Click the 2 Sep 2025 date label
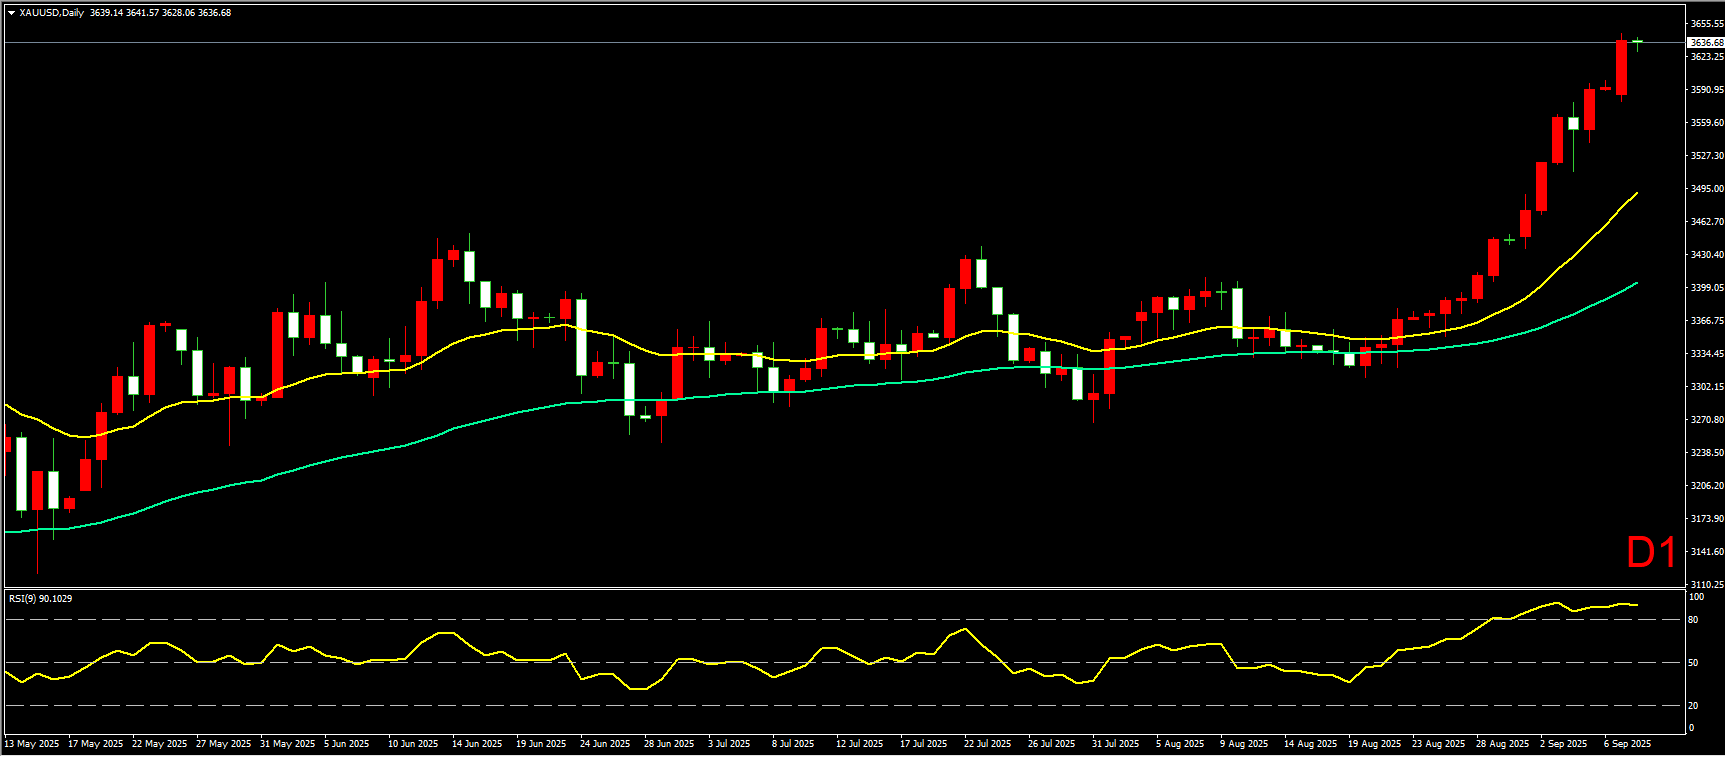The width and height of the screenshot is (1725, 757). tap(1563, 743)
